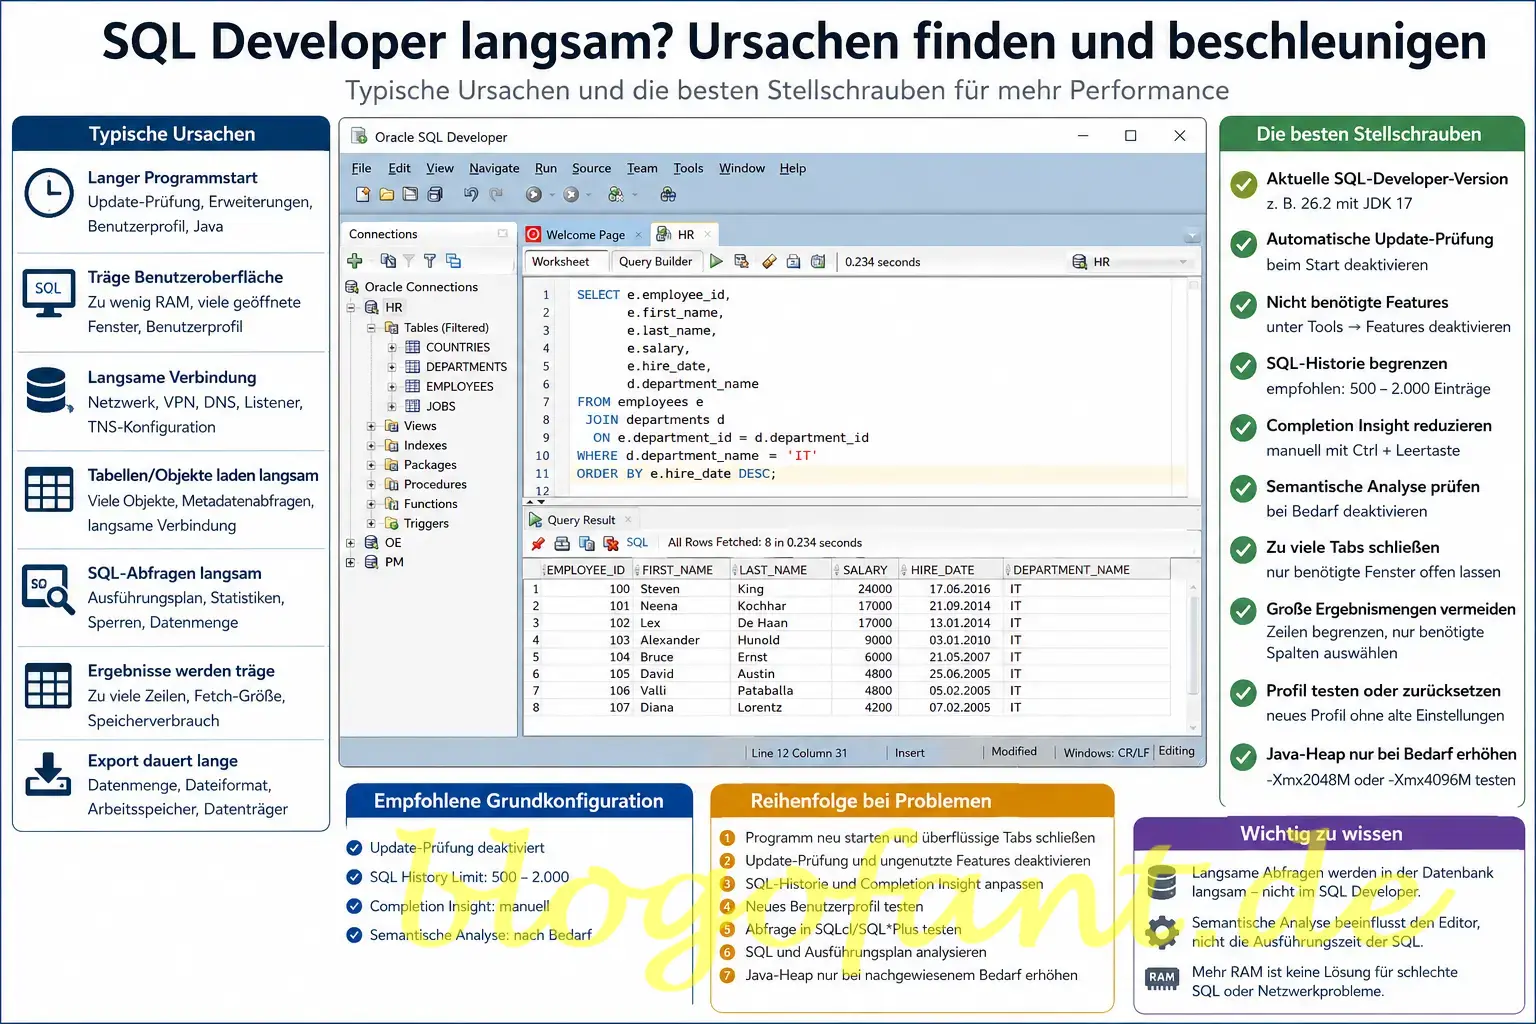The width and height of the screenshot is (1536, 1024).
Task: Click the Save toolbar icon
Action: (x=411, y=195)
